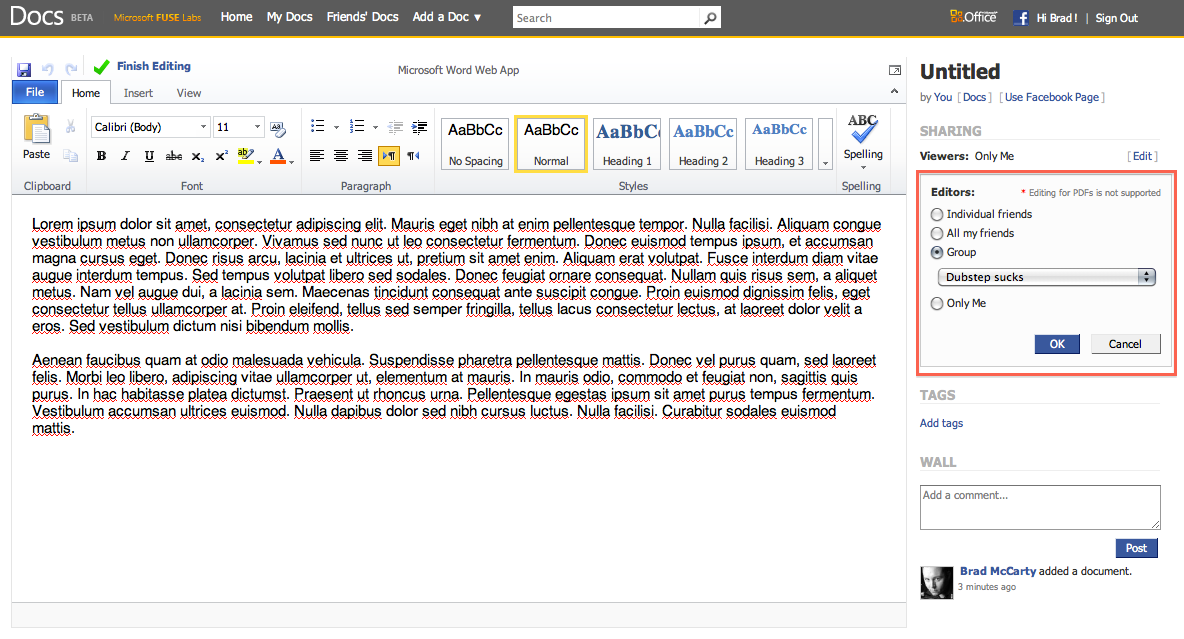This screenshot has width=1184, height=639.
Task: Click the Add tags link
Action: coord(941,423)
